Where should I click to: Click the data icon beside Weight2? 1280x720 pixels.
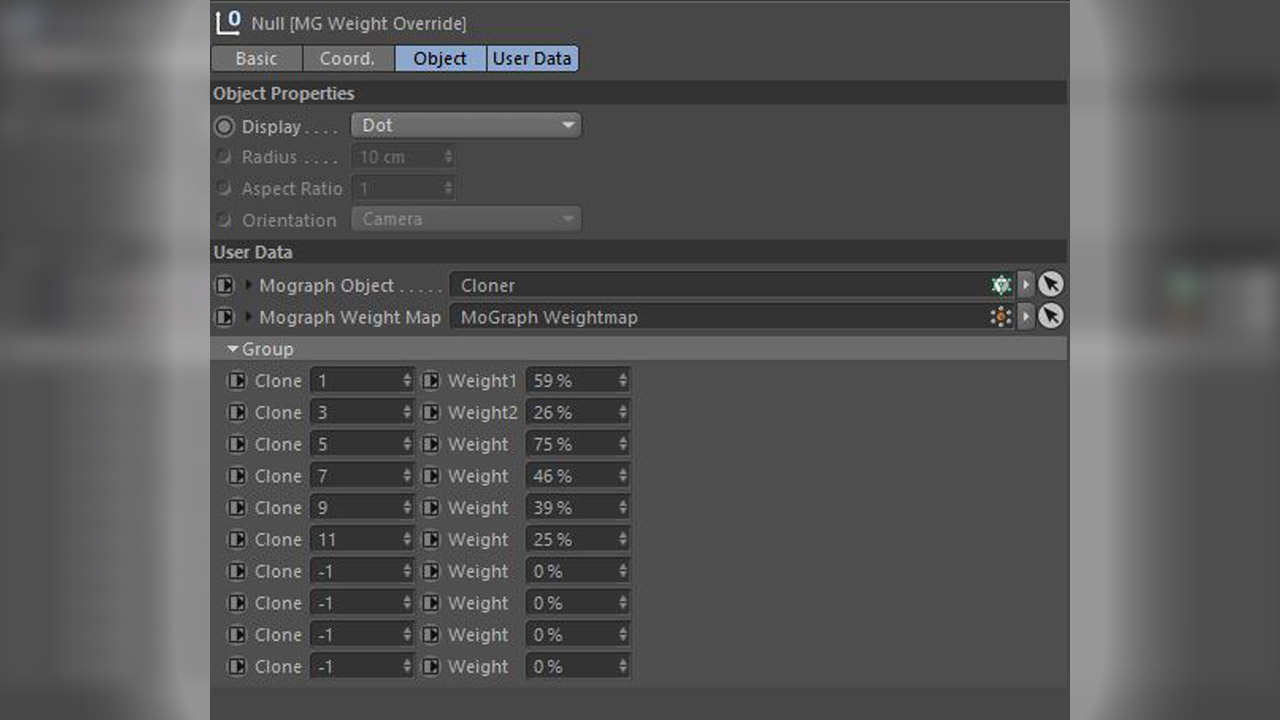(x=431, y=412)
